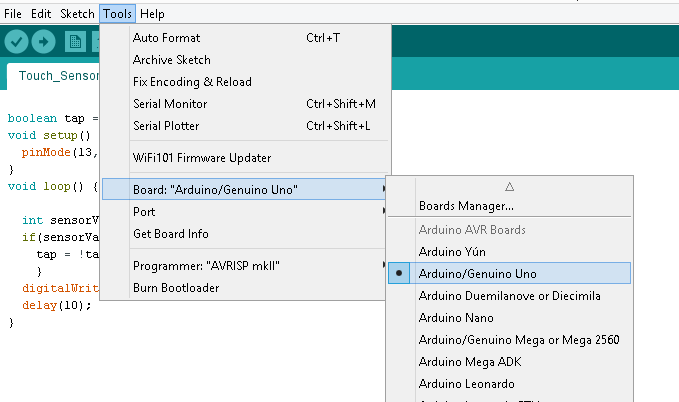
Task: Click the 'int sensorV' code line
Action: pyautogui.click(x=61, y=220)
